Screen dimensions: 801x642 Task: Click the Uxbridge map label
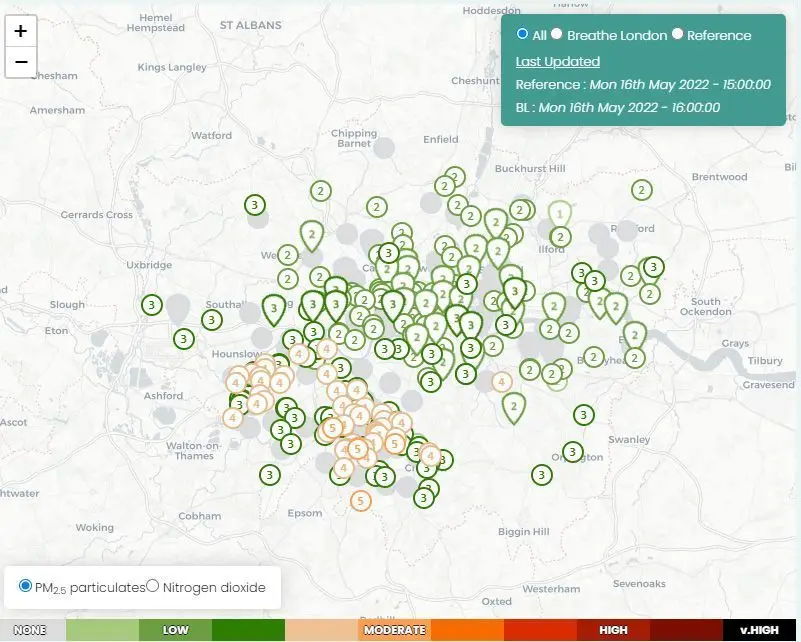pyautogui.click(x=149, y=265)
